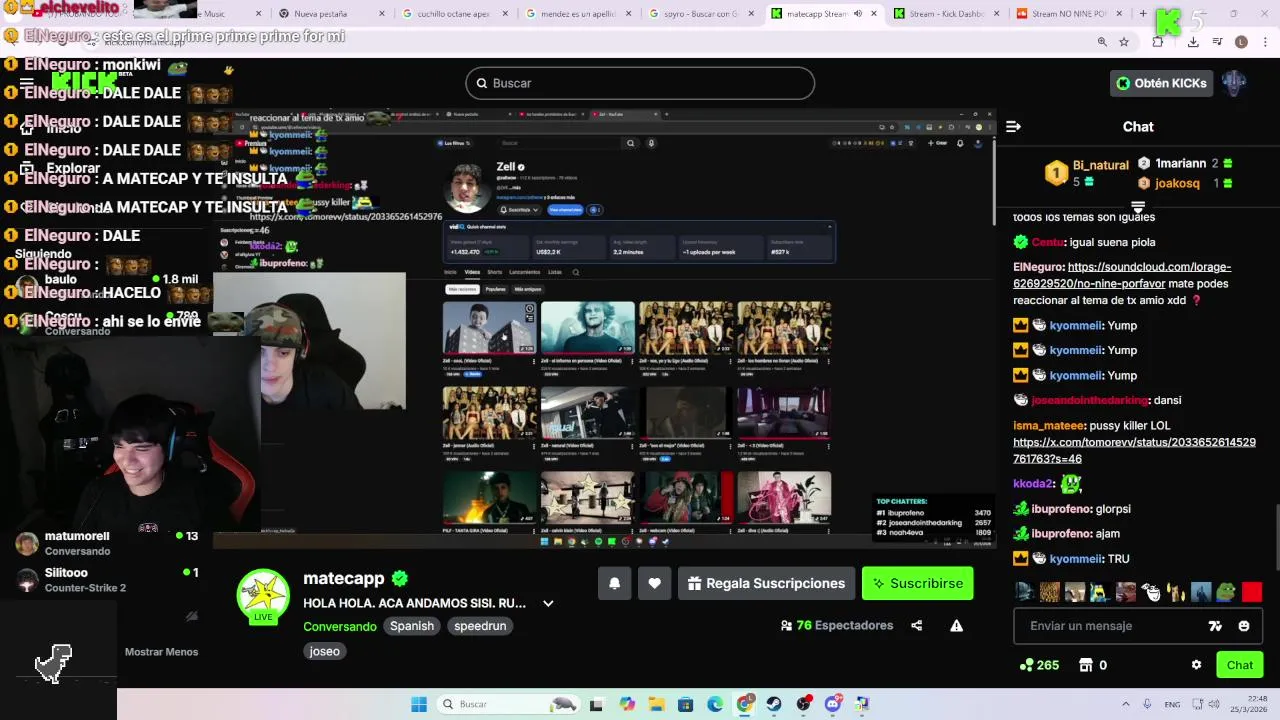Click the joseo tag
Screen dimensions: 1280x720
324,651
